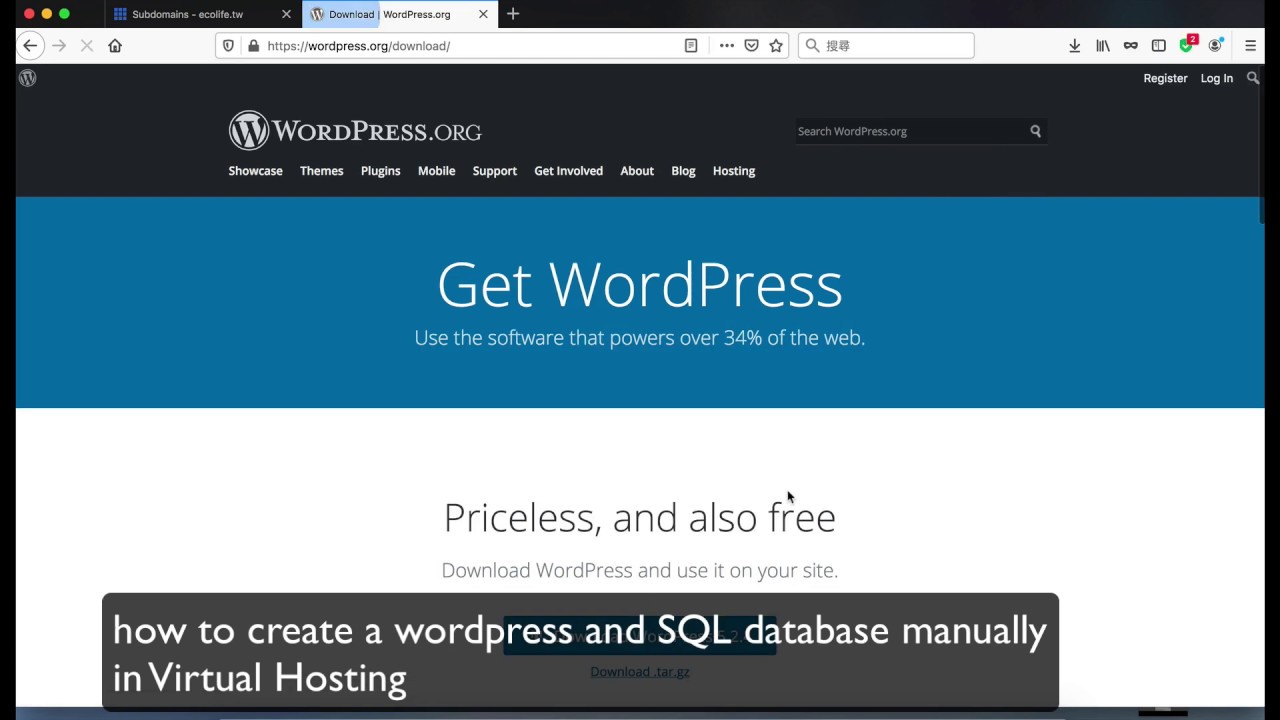Screen dimensions: 1280x720
Task: Open the About nav link
Action: pyautogui.click(x=636, y=171)
